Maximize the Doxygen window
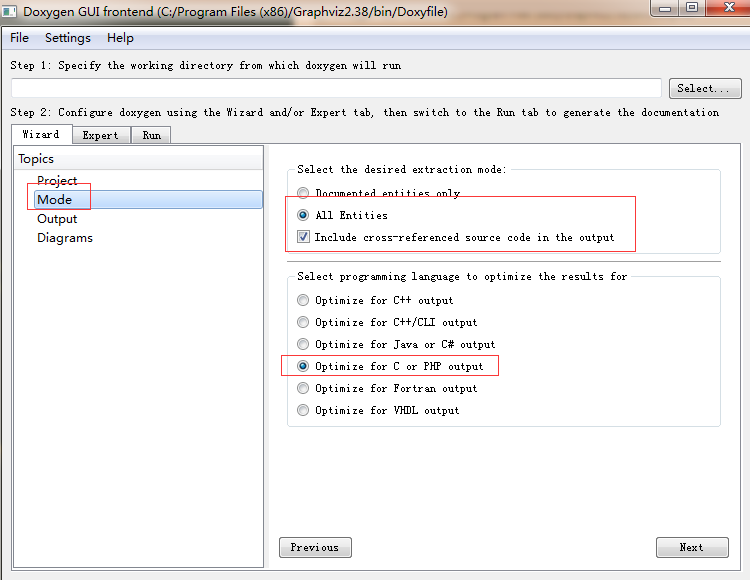This screenshot has width=750, height=580. coord(692,8)
